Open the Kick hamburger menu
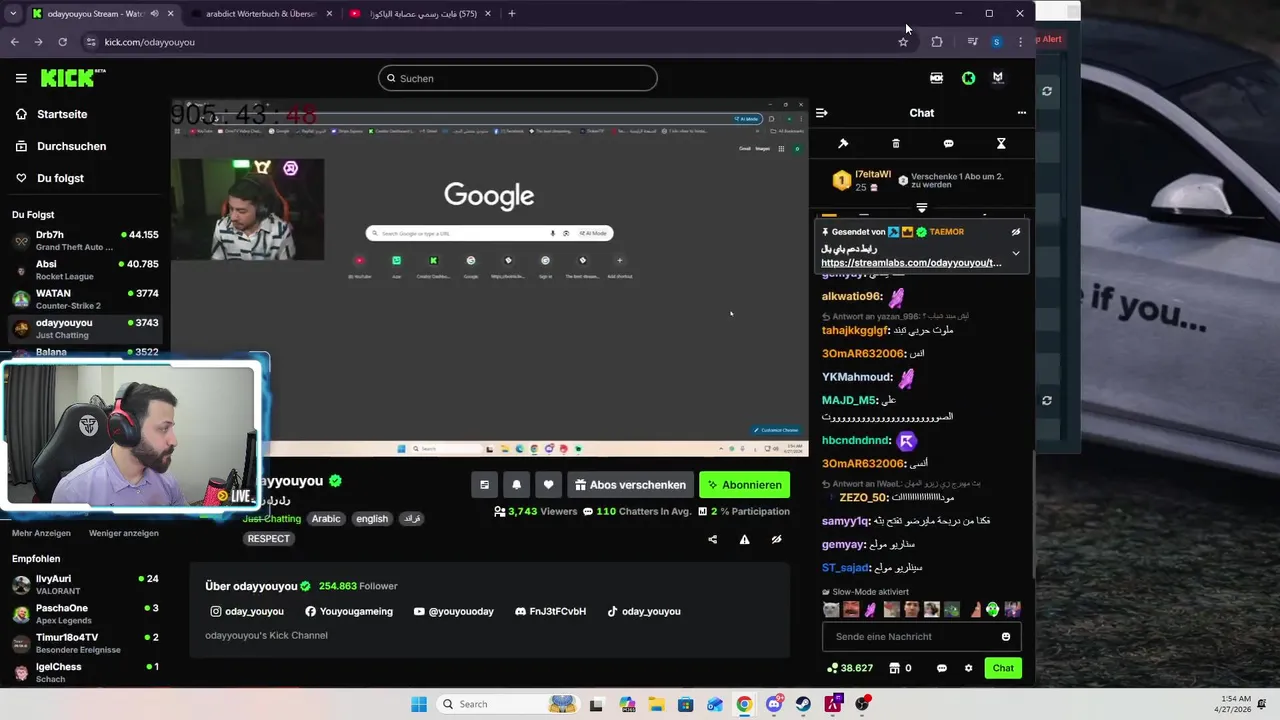The width and height of the screenshot is (1280, 720). 21,78
